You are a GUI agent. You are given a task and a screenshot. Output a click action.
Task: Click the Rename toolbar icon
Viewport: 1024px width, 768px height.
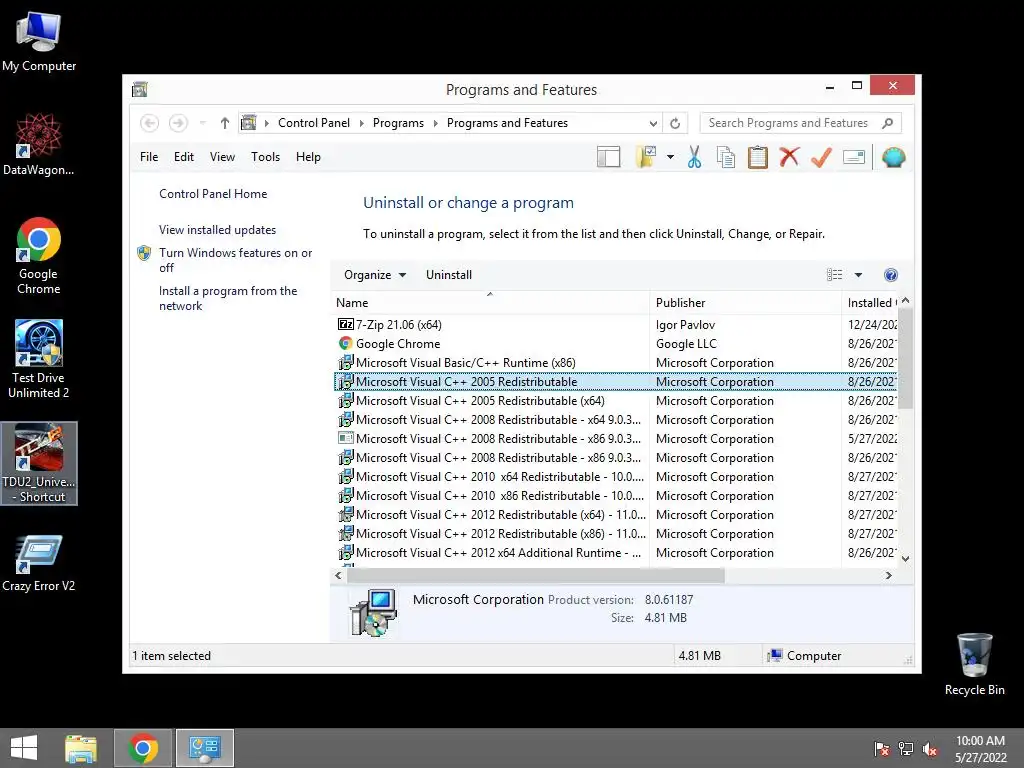854,157
